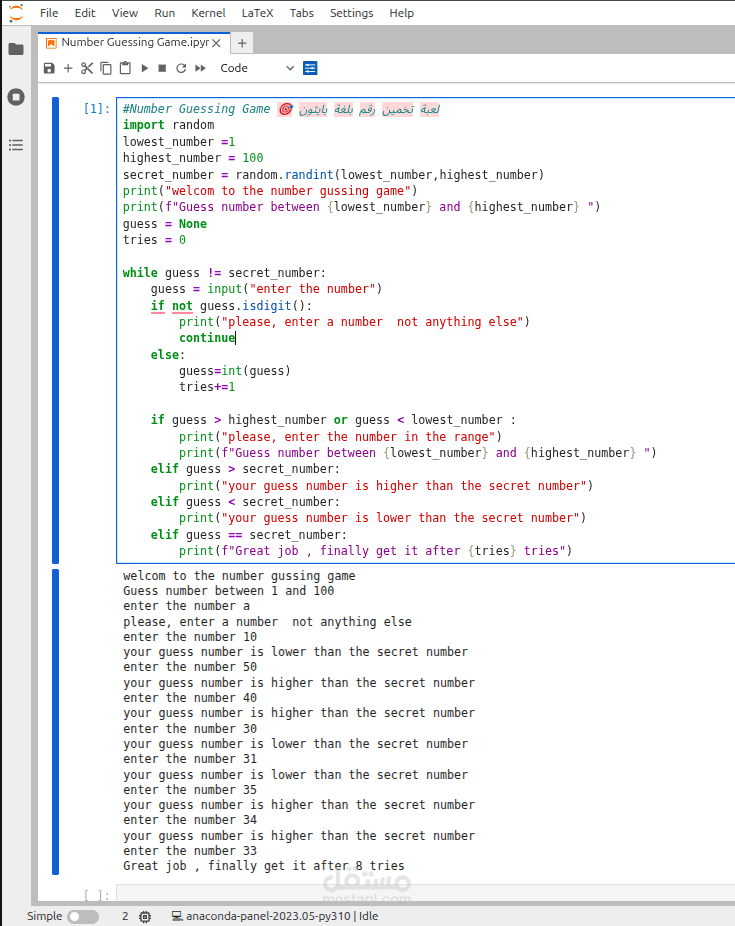
Task: Open the kernel status gear icon in status bar
Action: pyautogui.click(x=145, y=917)
